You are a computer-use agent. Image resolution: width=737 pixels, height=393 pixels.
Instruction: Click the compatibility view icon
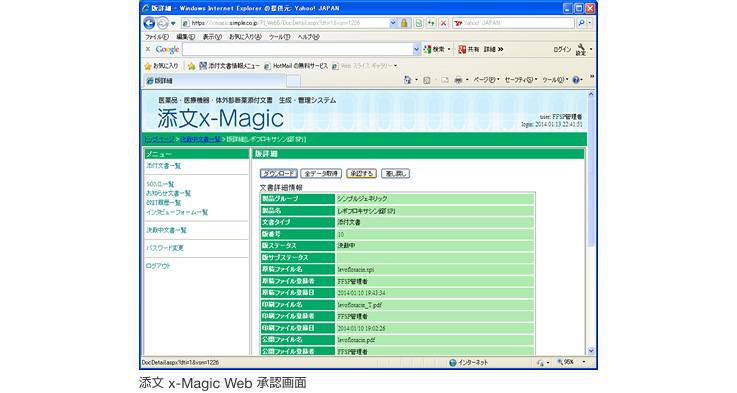[x=418, y=23]
